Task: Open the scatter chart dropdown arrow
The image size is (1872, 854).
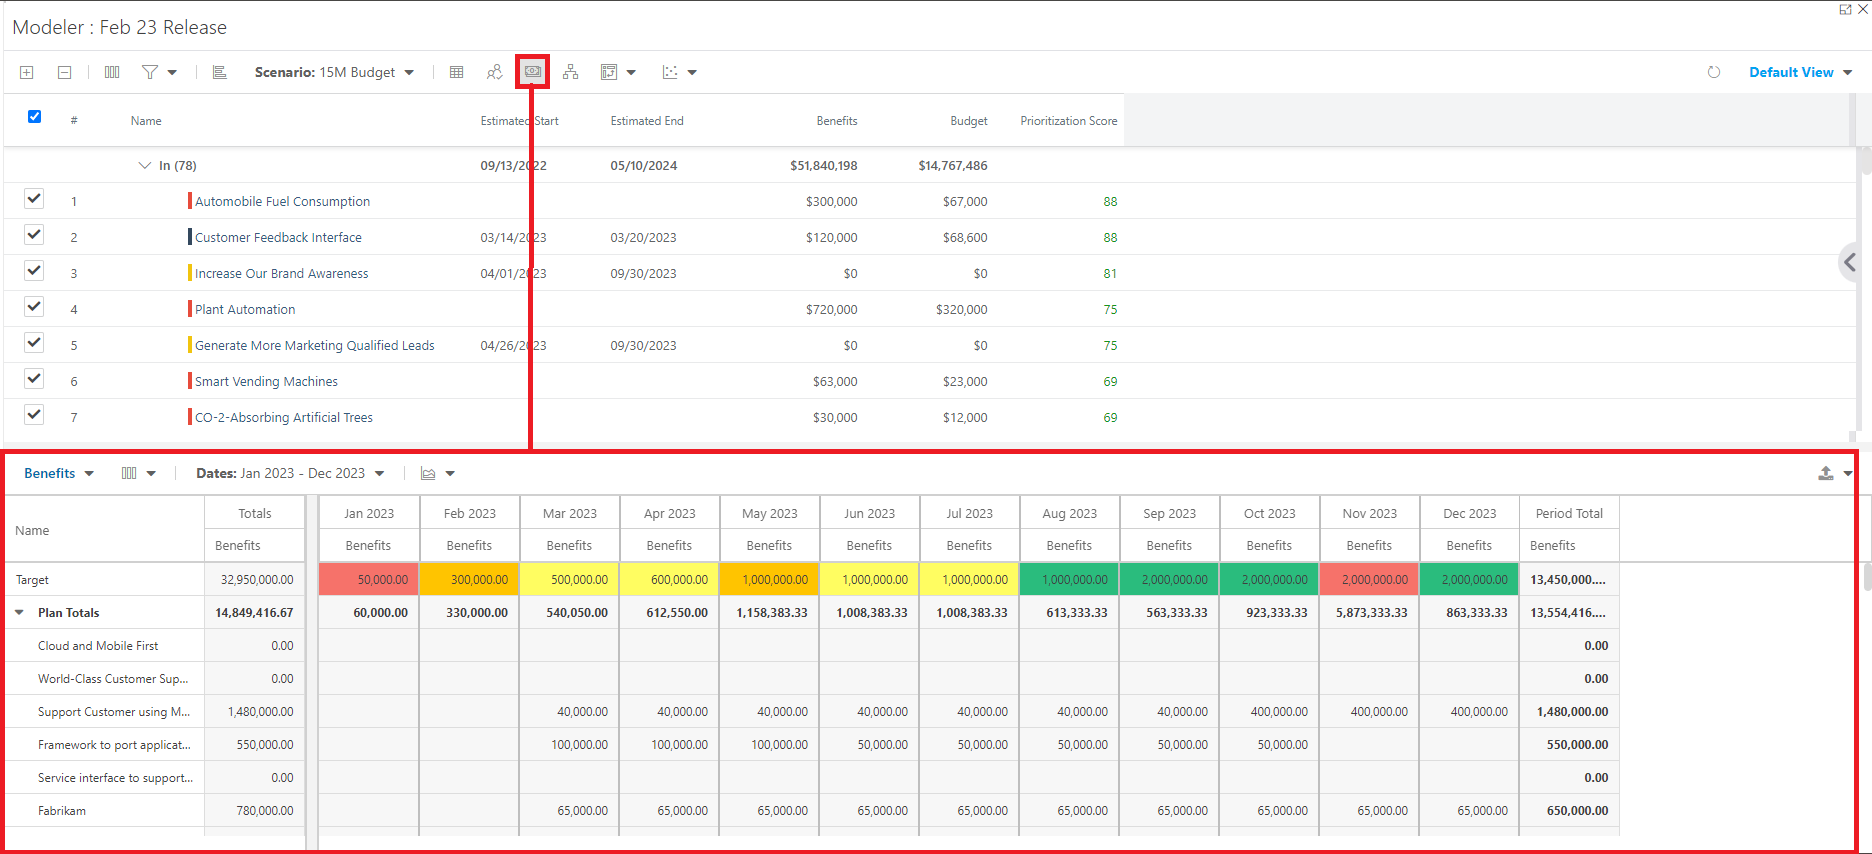Action: (x=692, y=73)
